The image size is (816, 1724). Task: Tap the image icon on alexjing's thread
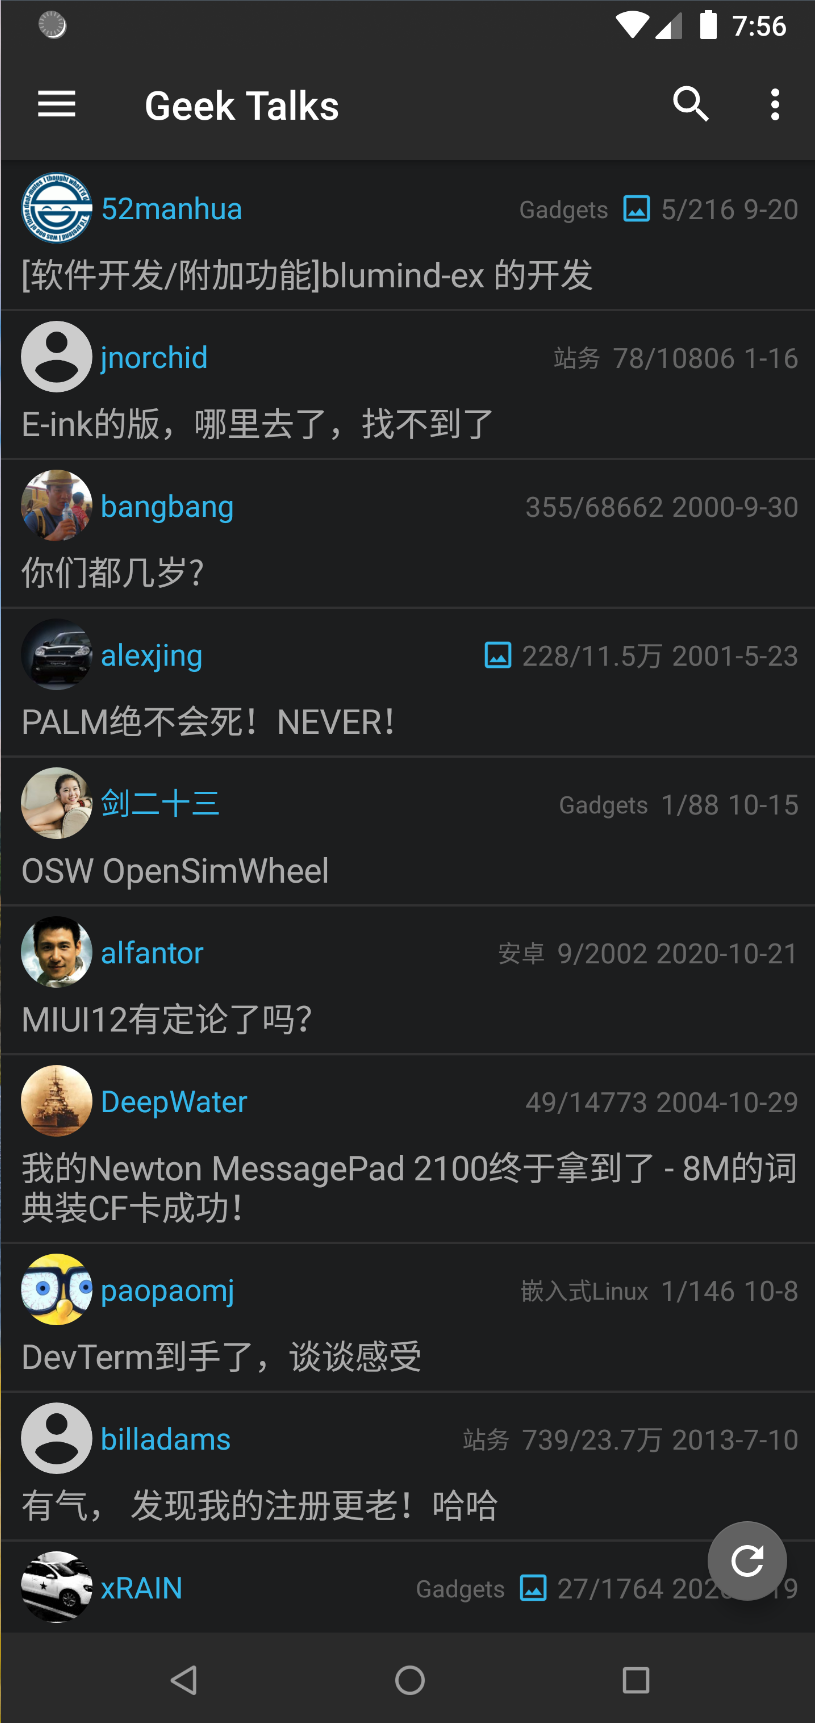tap(497, 656)
